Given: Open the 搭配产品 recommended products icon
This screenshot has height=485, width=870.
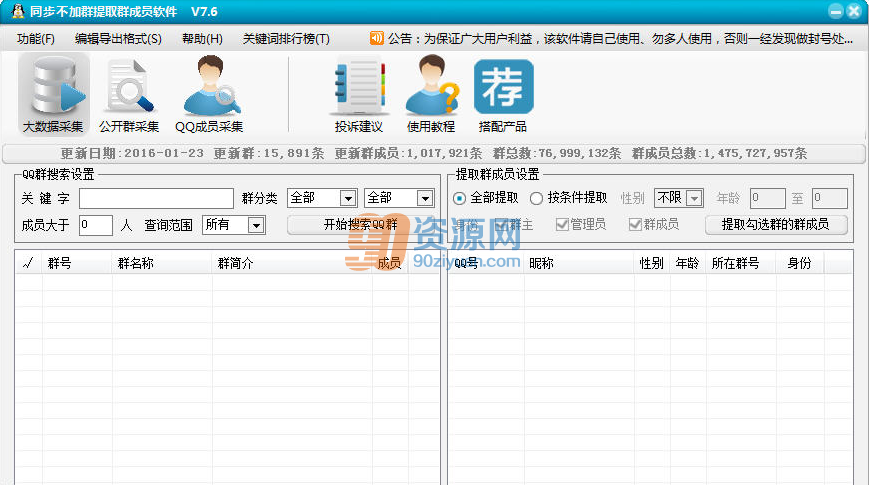Looking at the screenshot, I should click(503, 94).
